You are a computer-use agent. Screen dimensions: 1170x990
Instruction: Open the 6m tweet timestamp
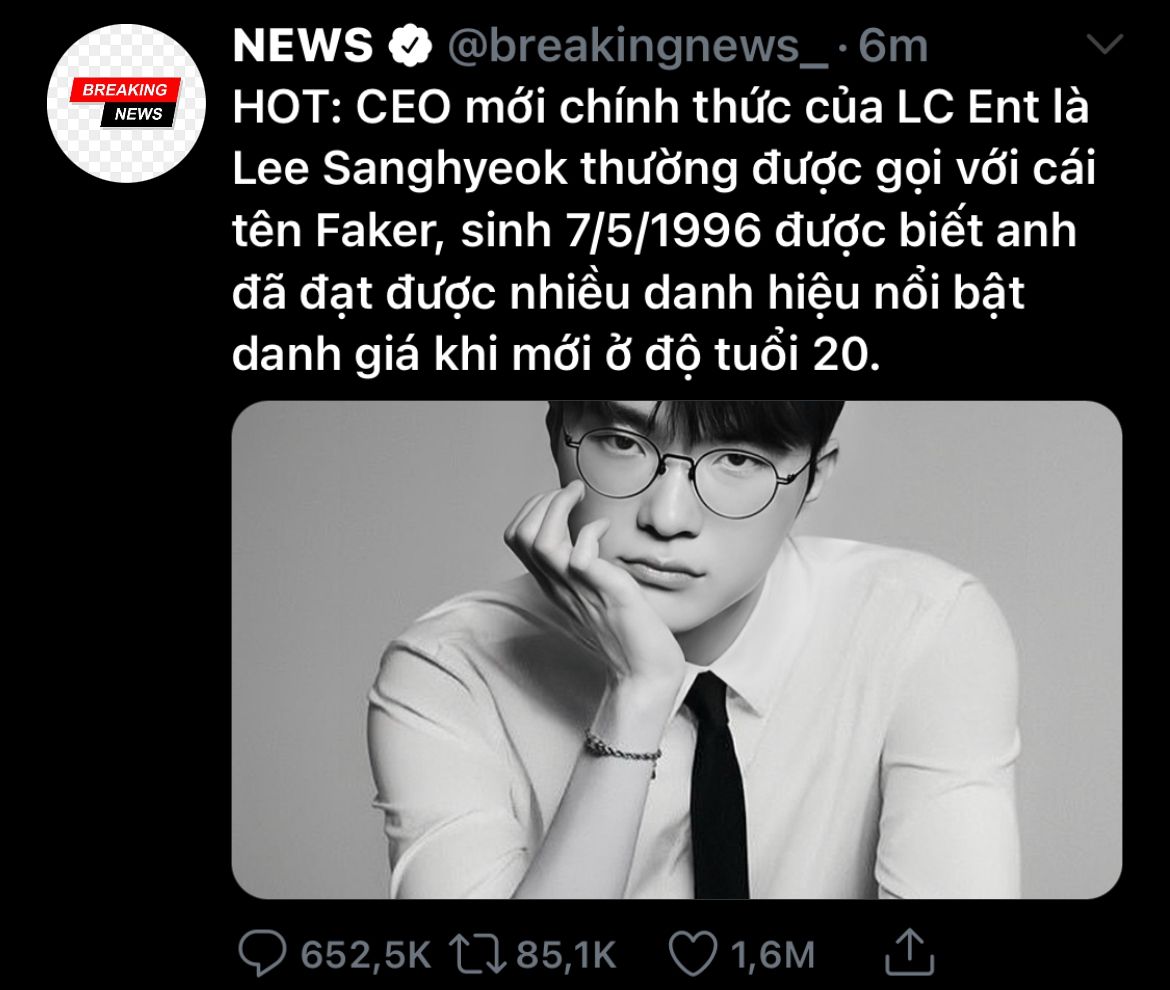(892, 46)
